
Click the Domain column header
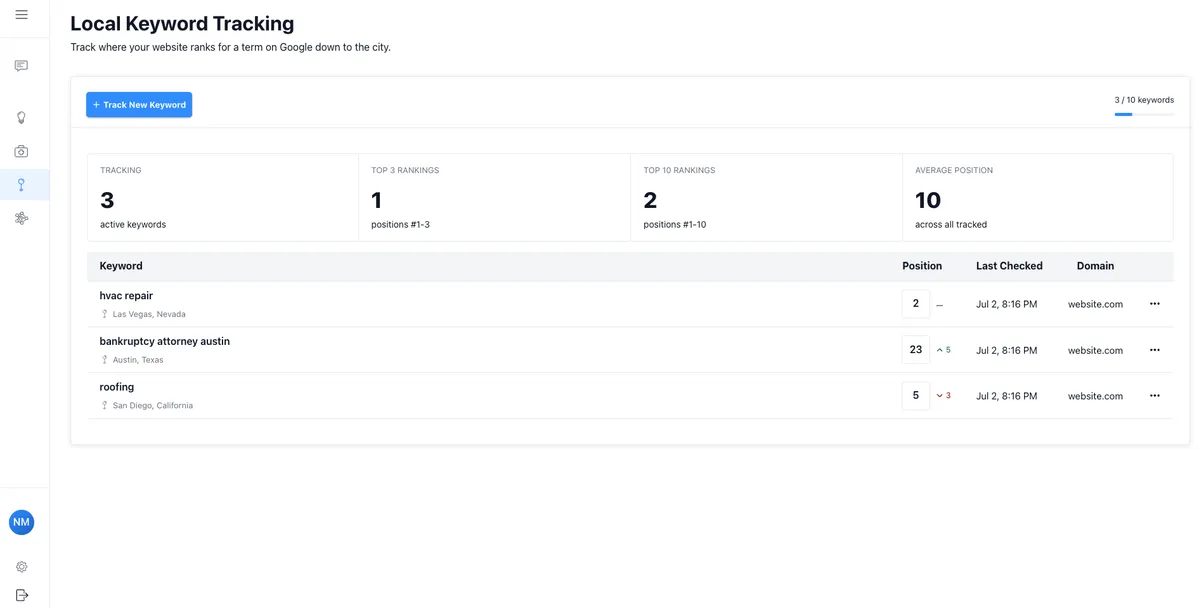1096,266
